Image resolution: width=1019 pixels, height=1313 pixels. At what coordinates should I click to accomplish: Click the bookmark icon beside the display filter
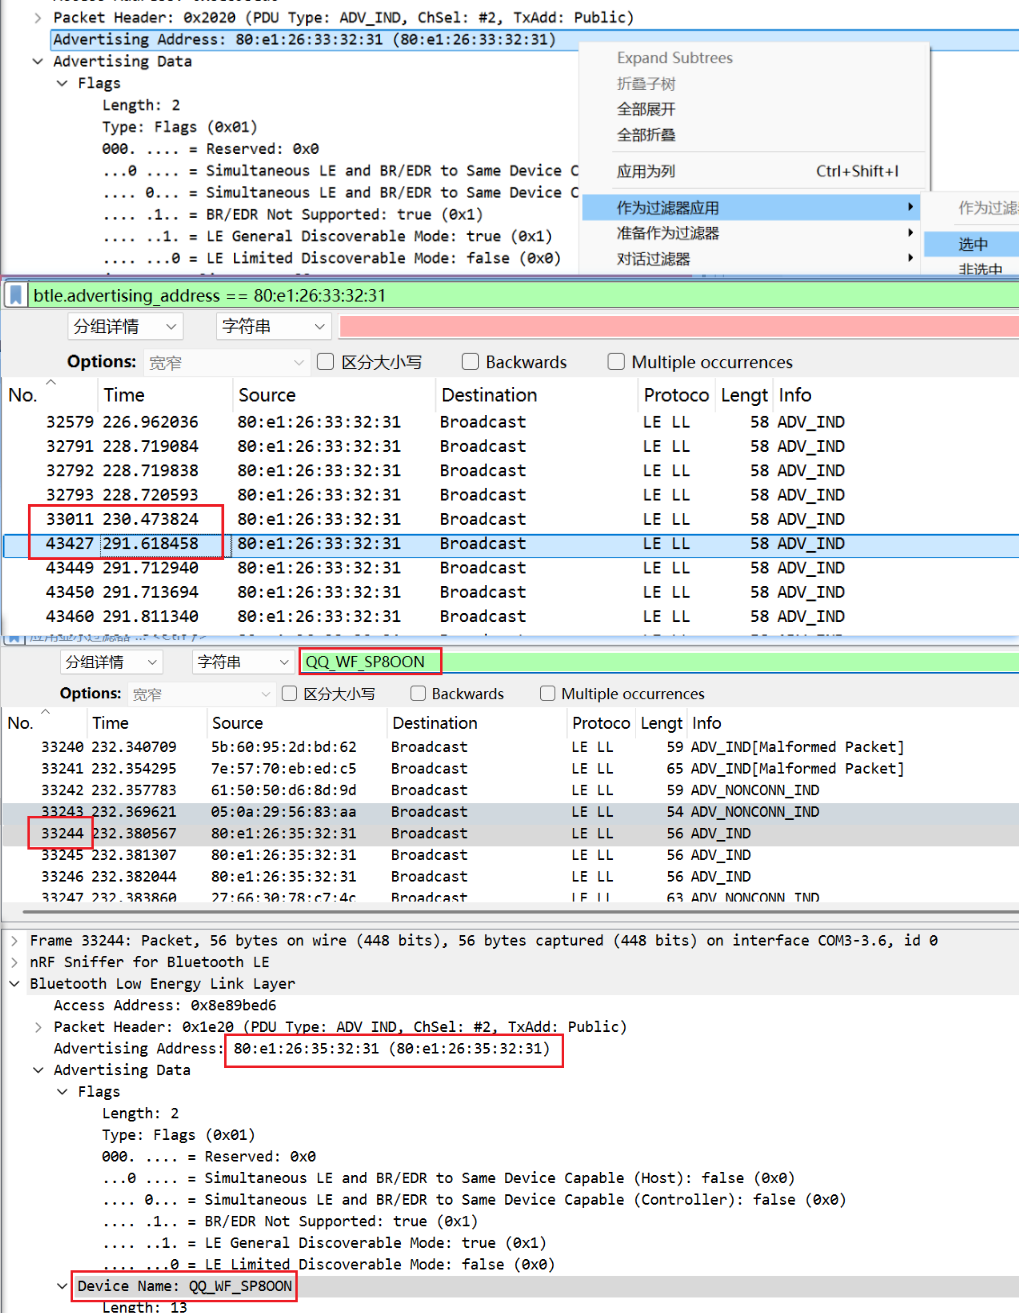16,295
